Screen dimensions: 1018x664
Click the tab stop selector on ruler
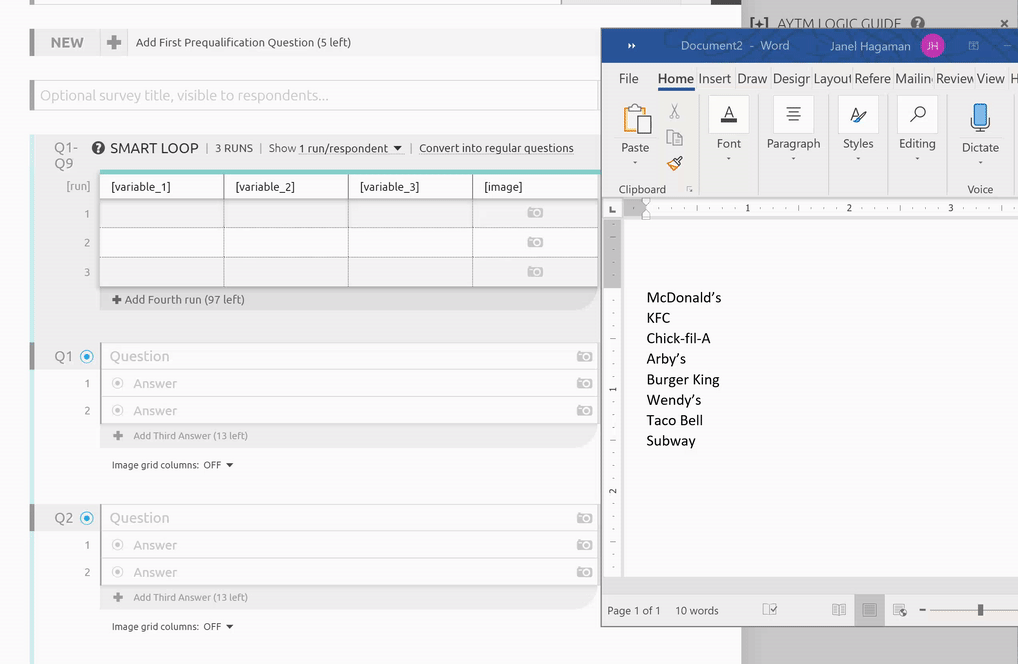(x=612, y=209)
